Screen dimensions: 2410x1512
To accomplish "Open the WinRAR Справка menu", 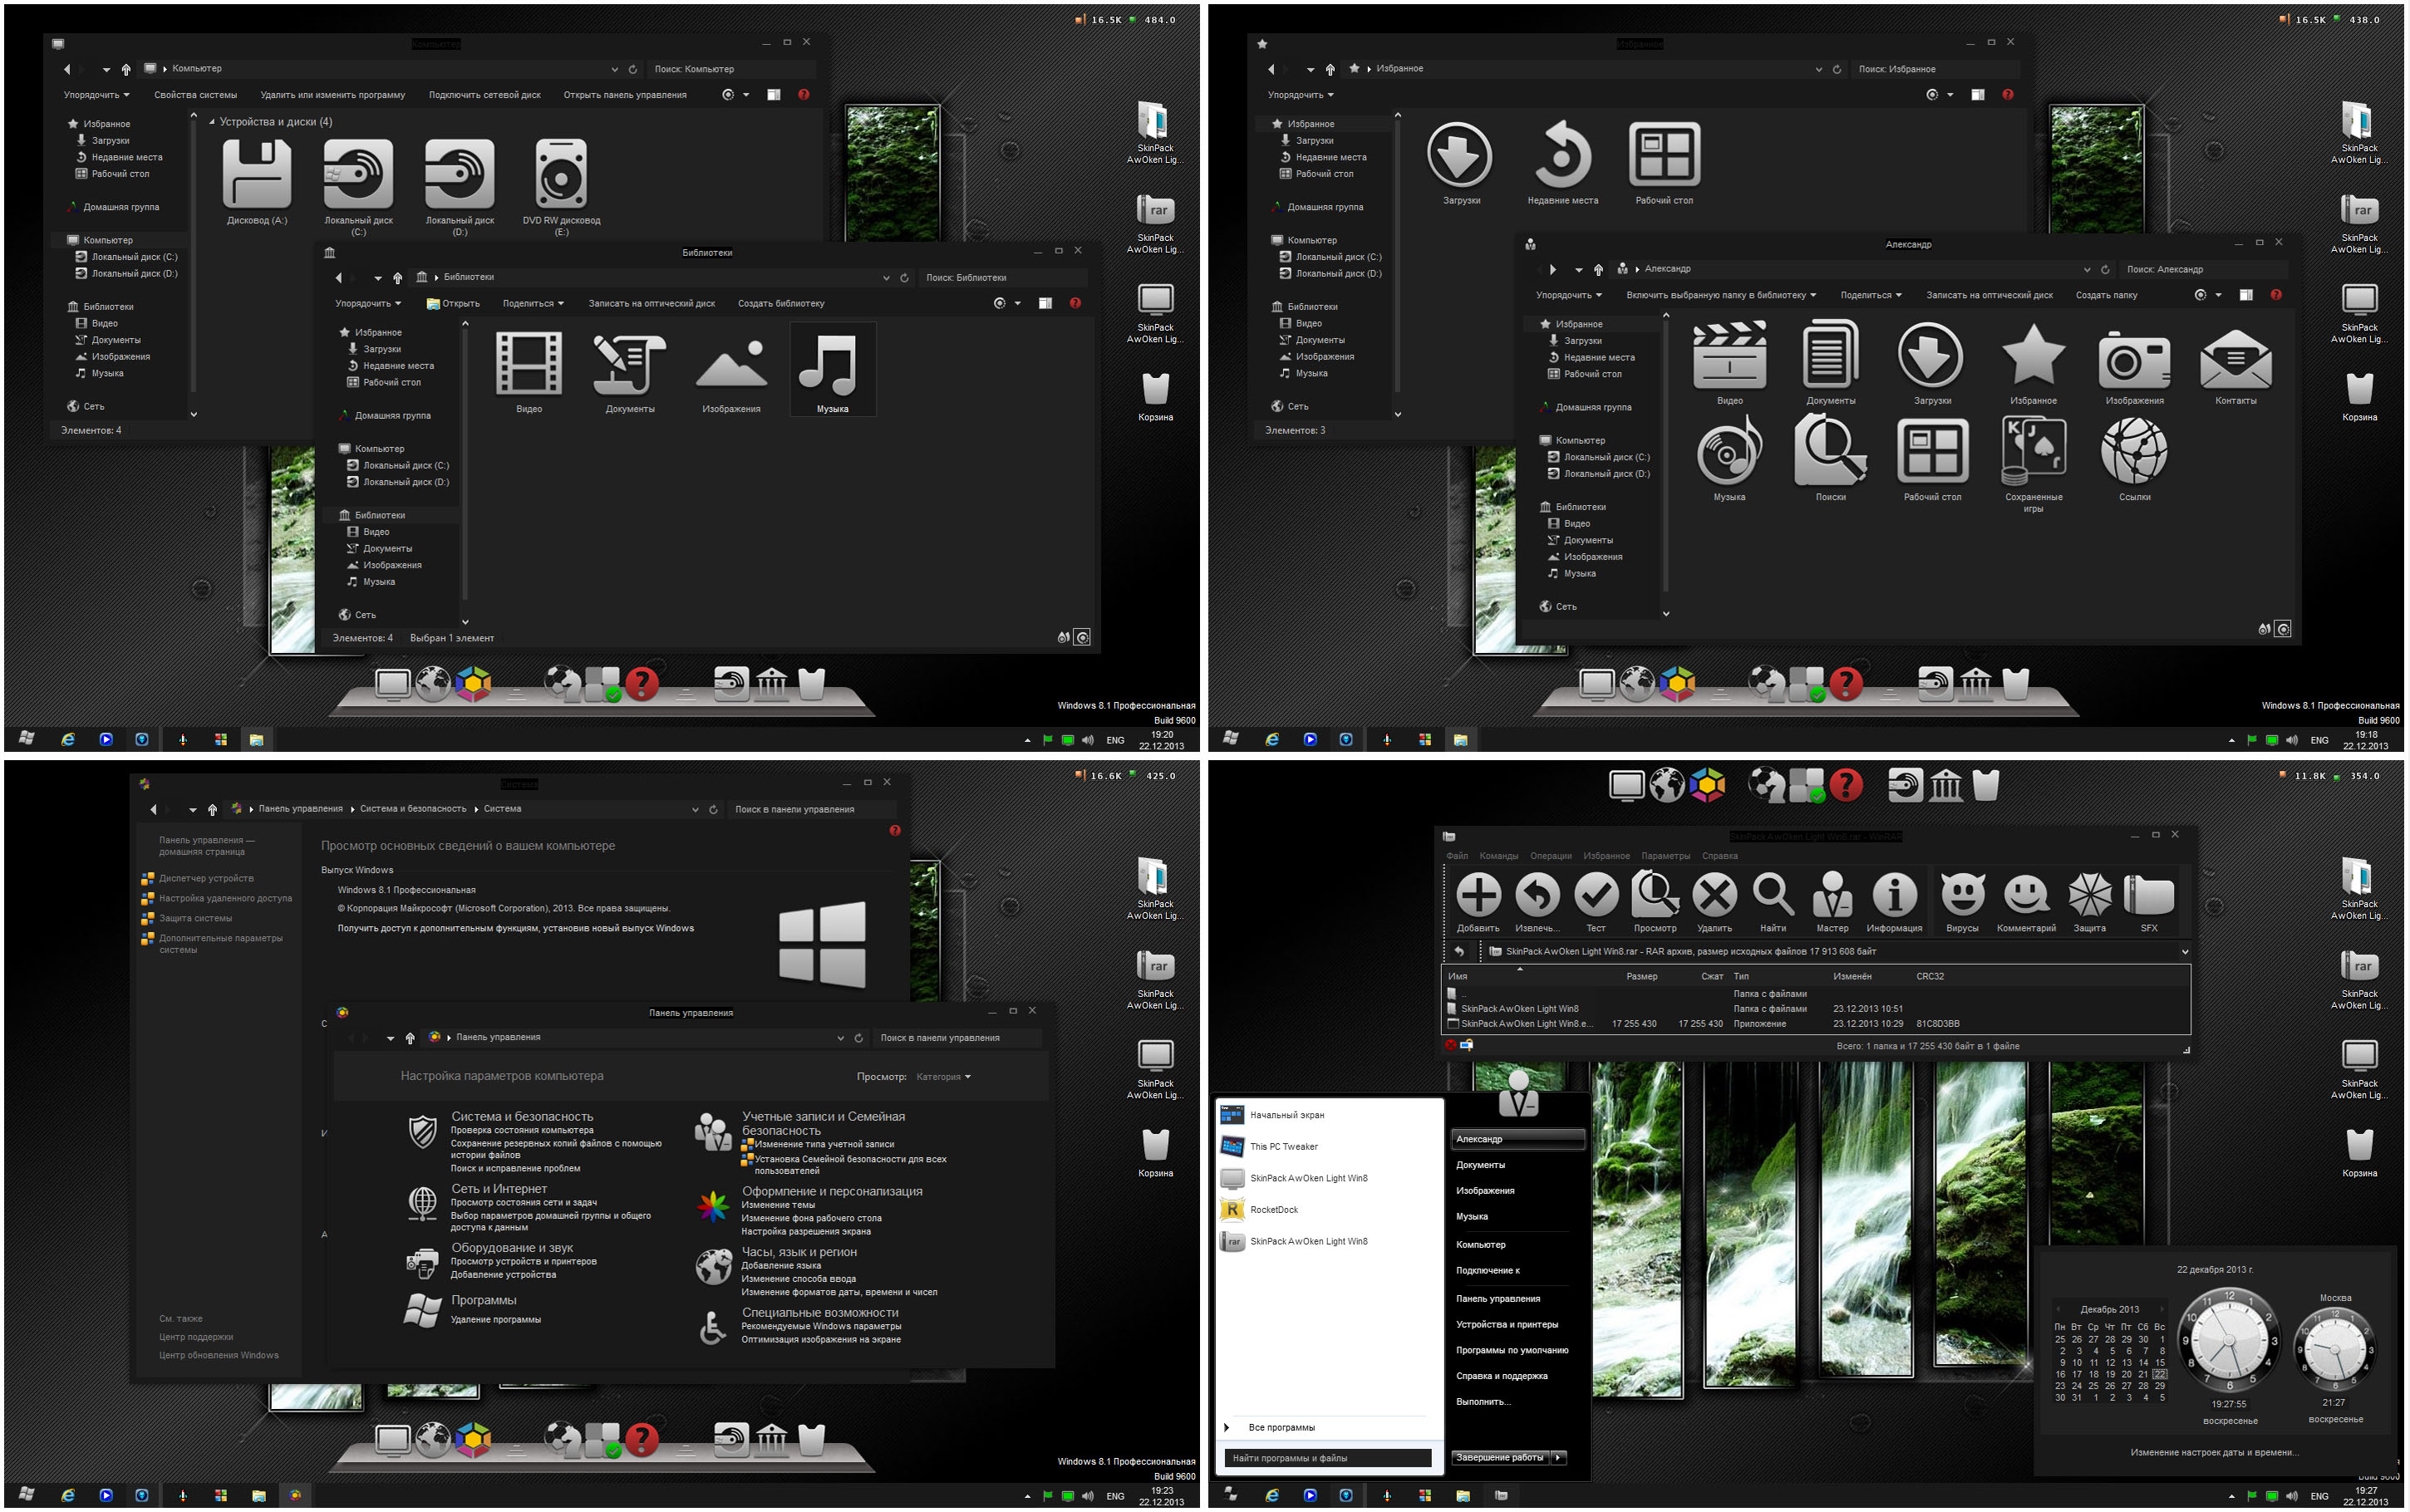I will click(x=1719, y=856).
